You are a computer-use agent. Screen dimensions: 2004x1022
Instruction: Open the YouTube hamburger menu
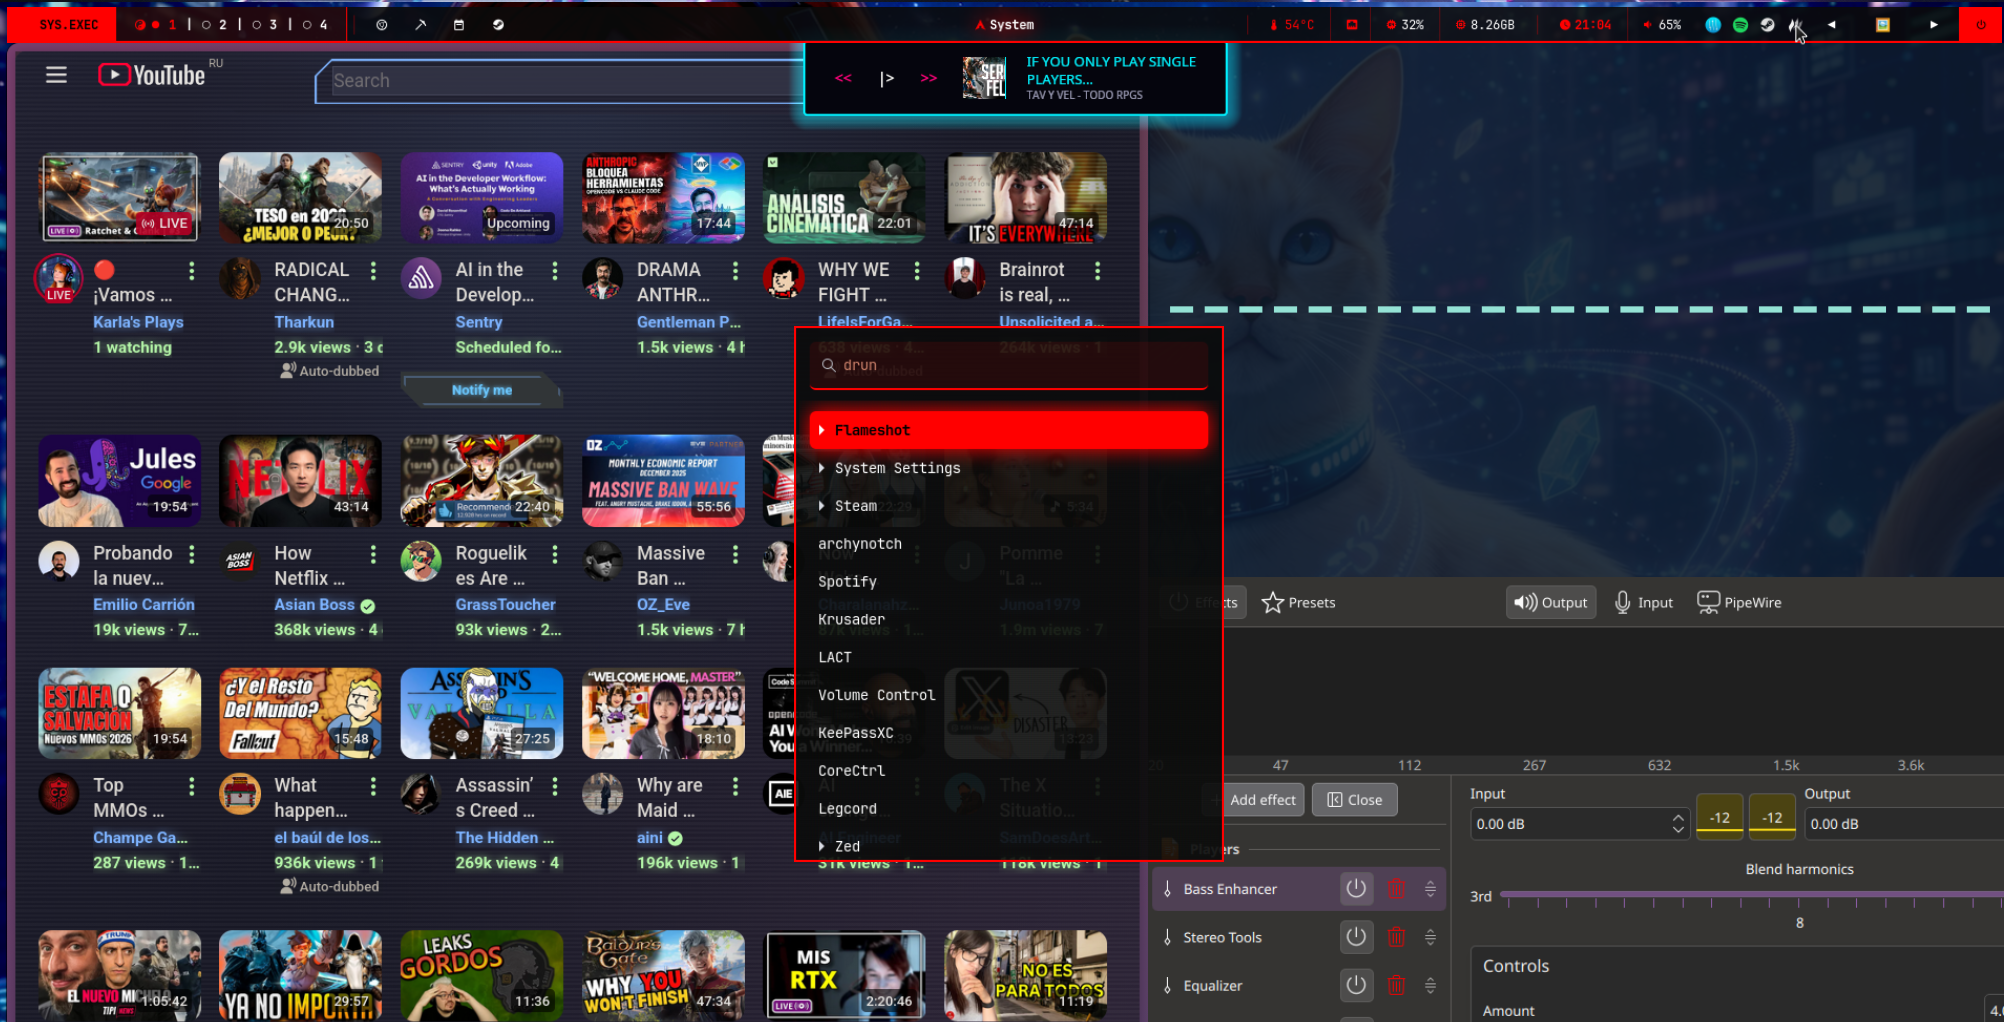tap(56, 74)
